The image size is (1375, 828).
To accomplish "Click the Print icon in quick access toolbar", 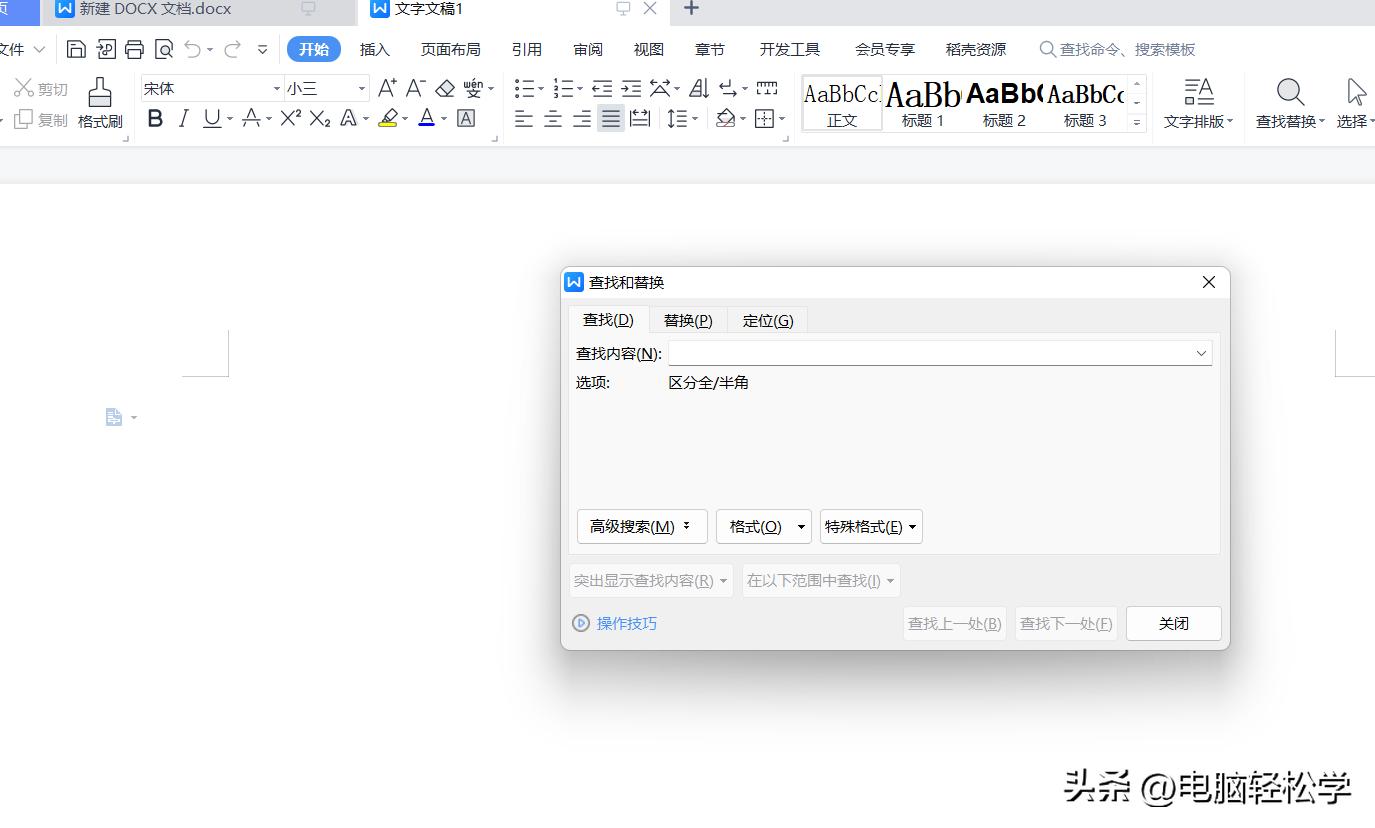I will pyautogui.click(x=134, y=48).
